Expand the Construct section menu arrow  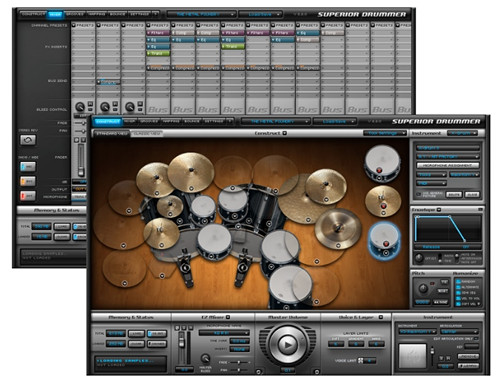[x=285, y=133]
